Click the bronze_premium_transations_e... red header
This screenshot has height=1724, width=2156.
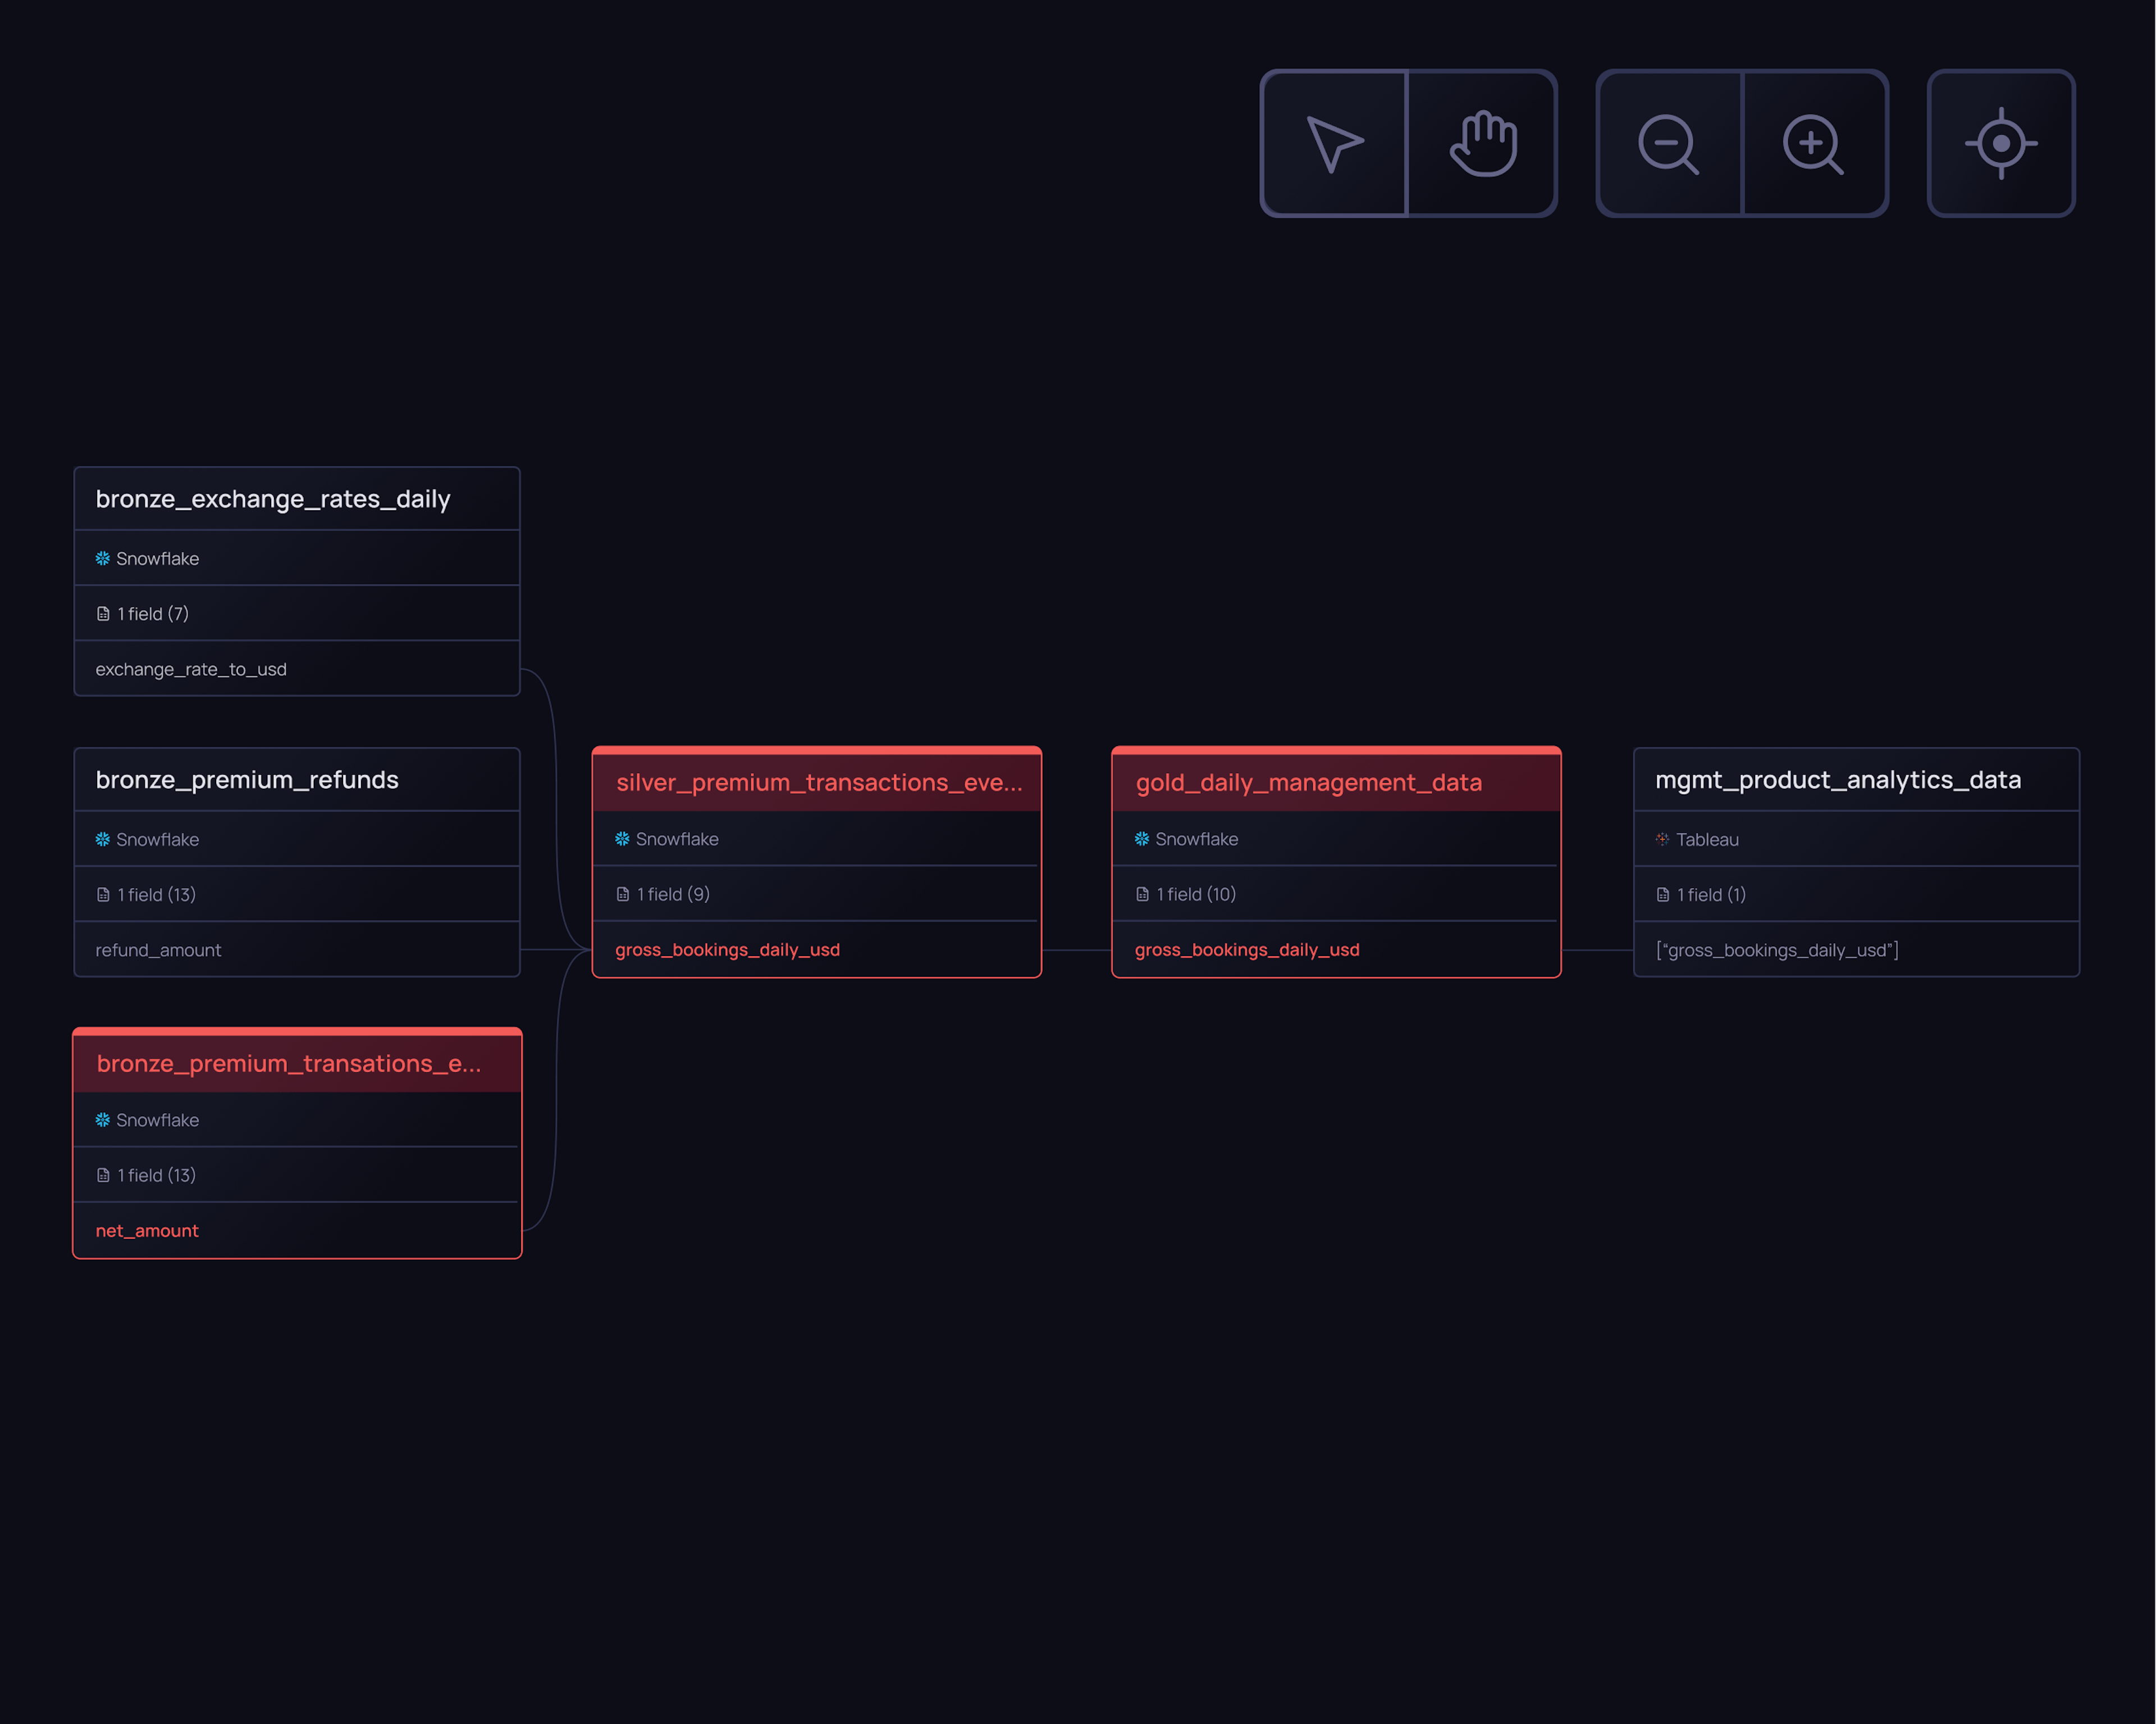[288, 1064]
